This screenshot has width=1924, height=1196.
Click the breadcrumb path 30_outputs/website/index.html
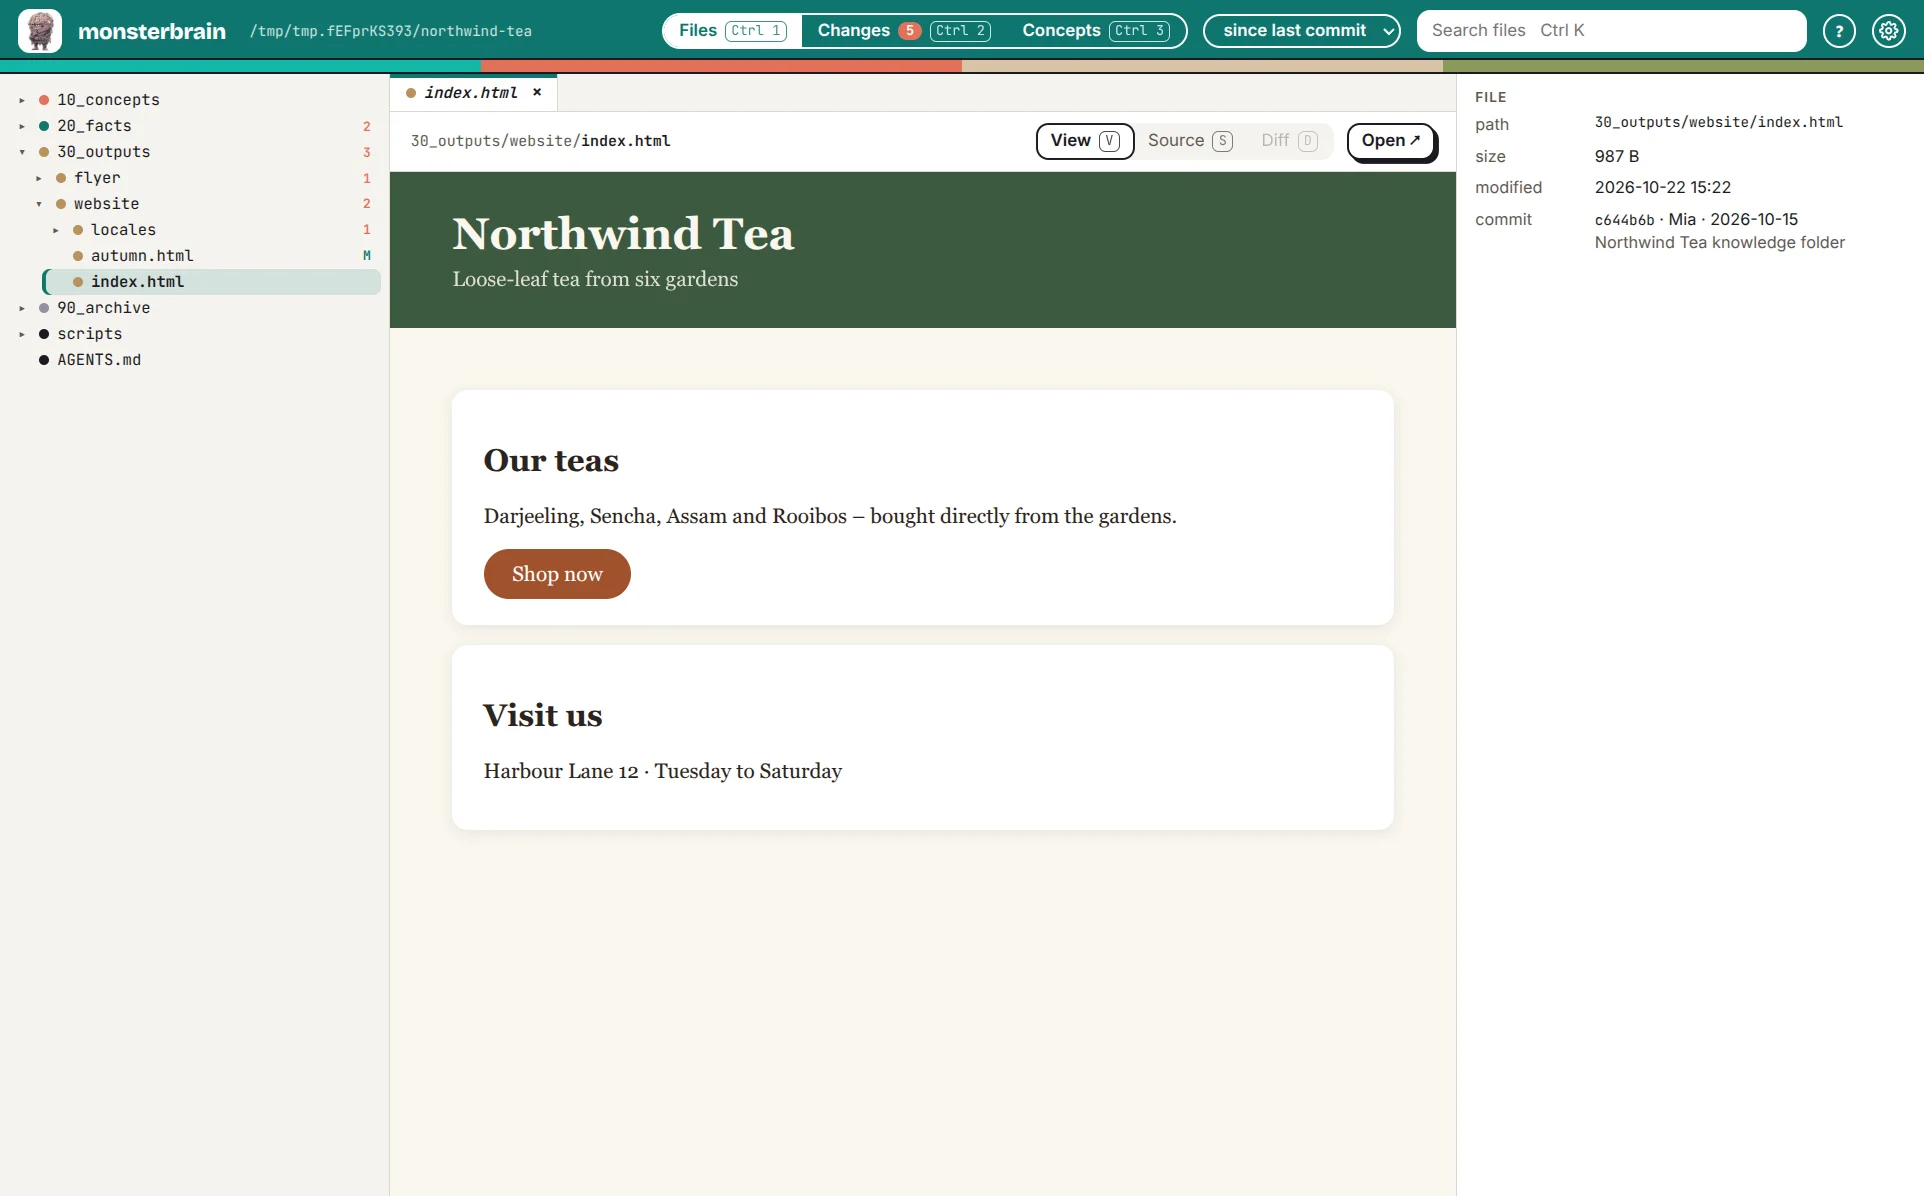coord(540,141)
